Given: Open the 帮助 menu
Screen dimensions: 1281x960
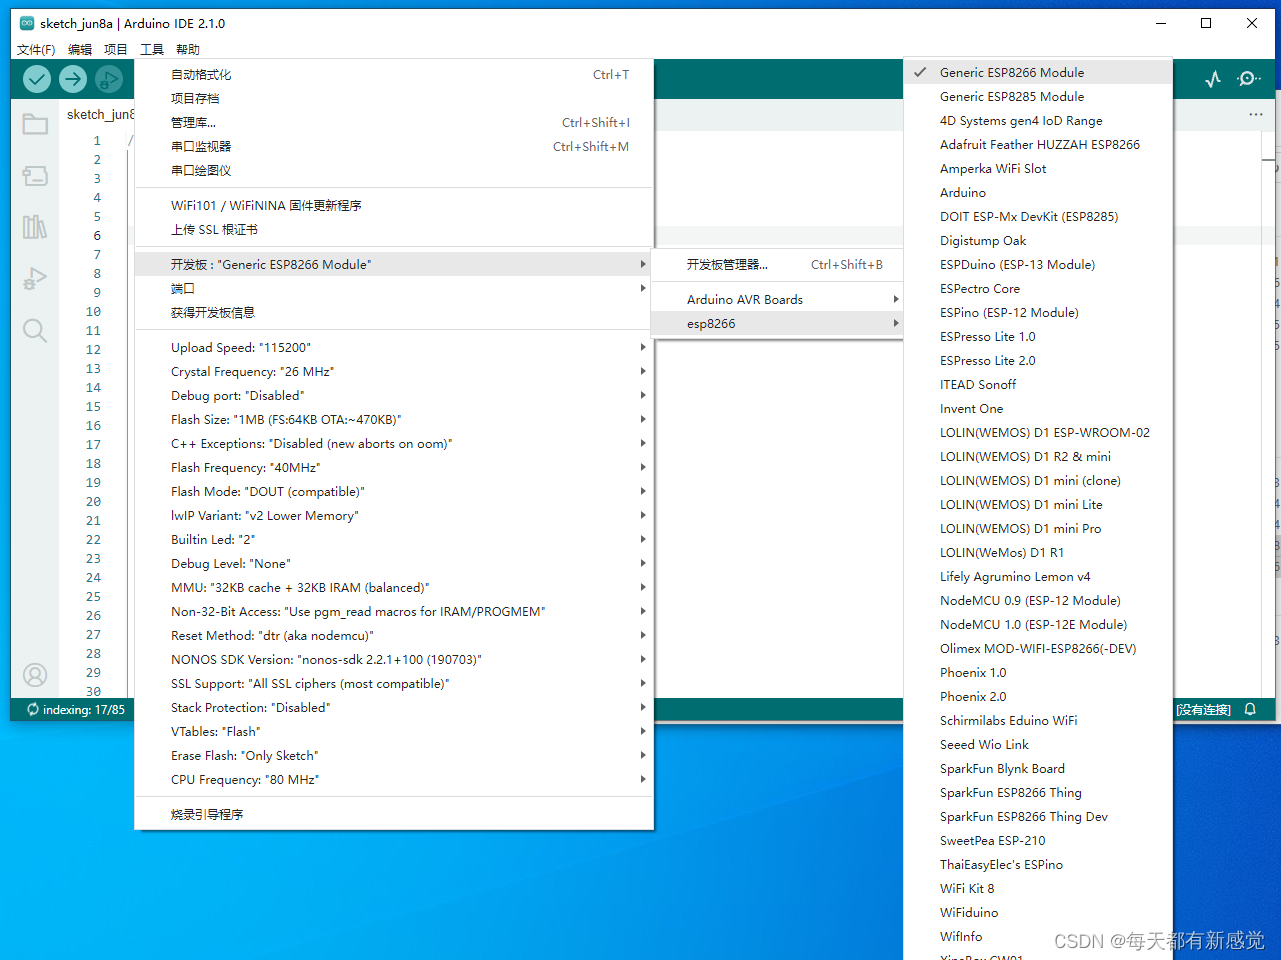Looking at the screenshot, I should [188, 49].
